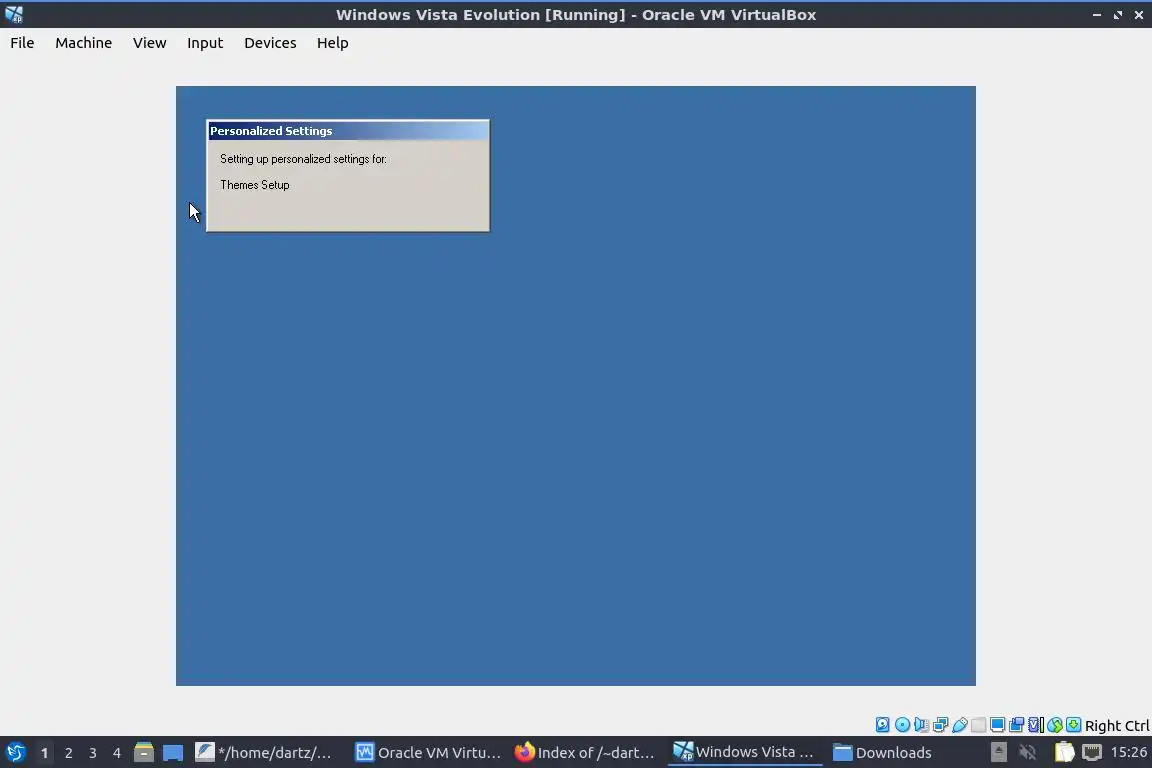This screenshot has width=1152, height=768.
Task: Open the Devices menu
Action: [270, 43]
